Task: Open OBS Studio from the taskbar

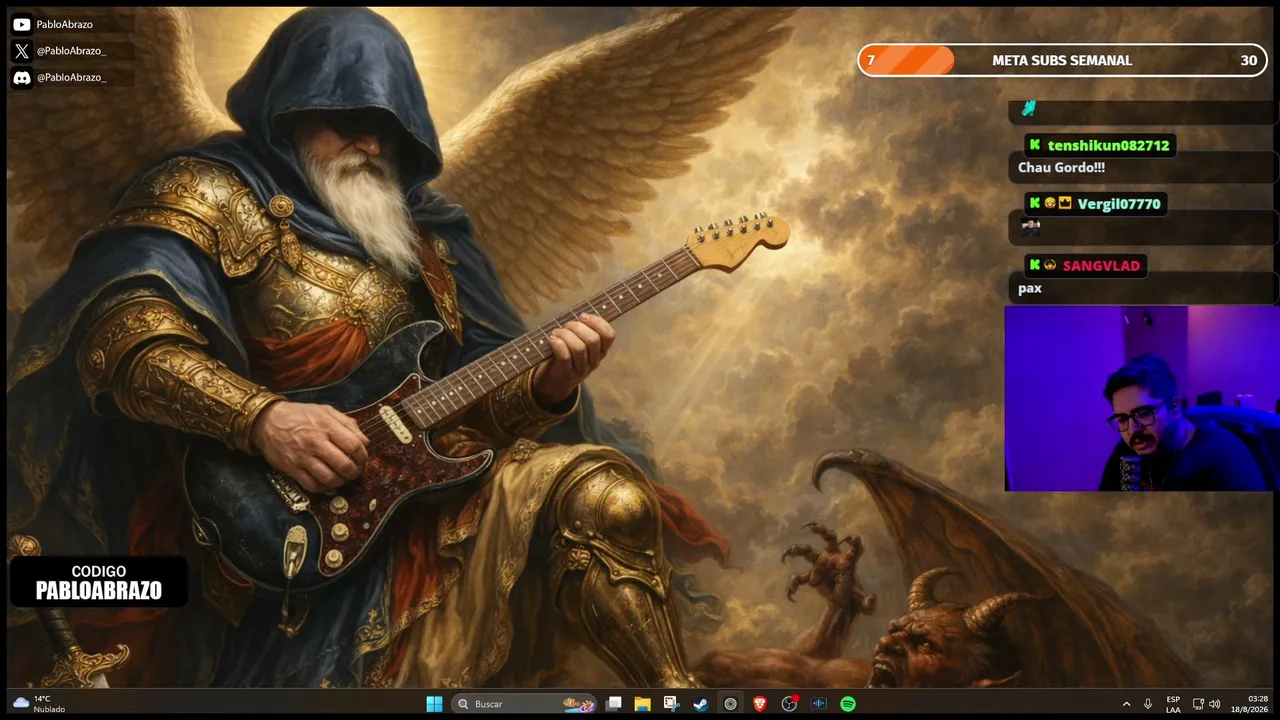Action: (x=789, y=704)
